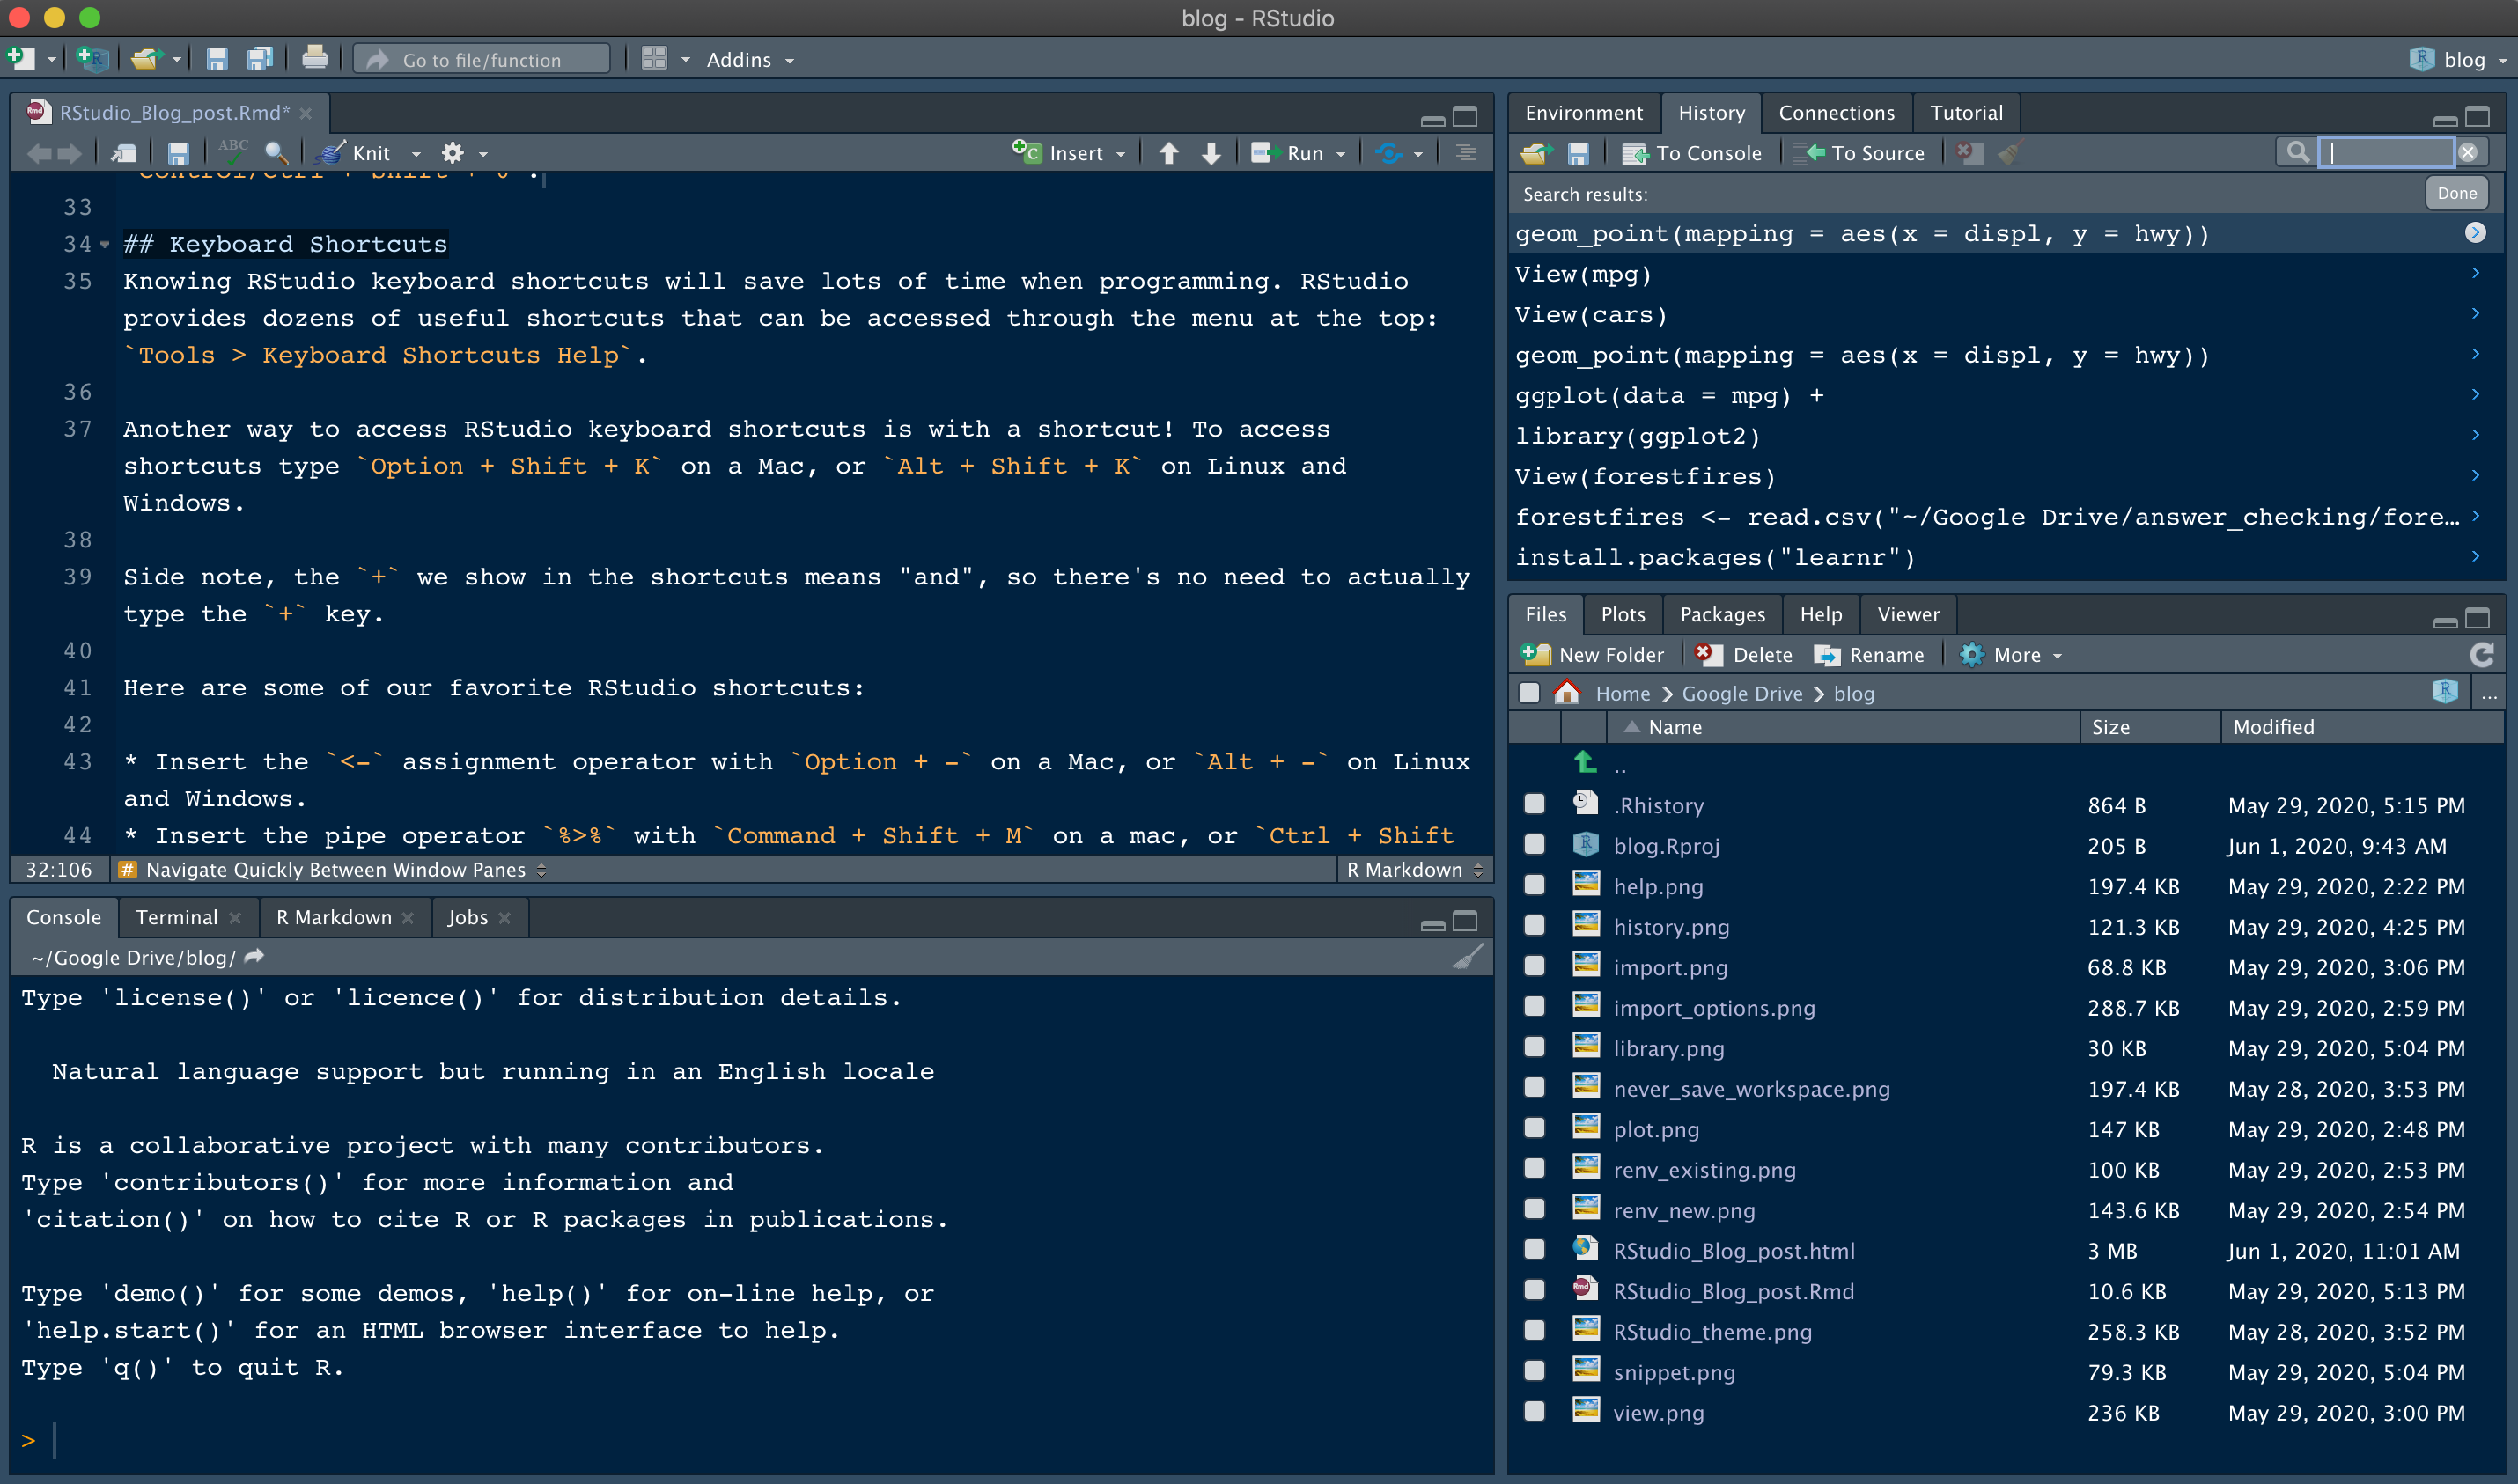Expand the More dropdown in Files toolbar
Screen dimensions: 2518x1484
tap(2014, 654)
